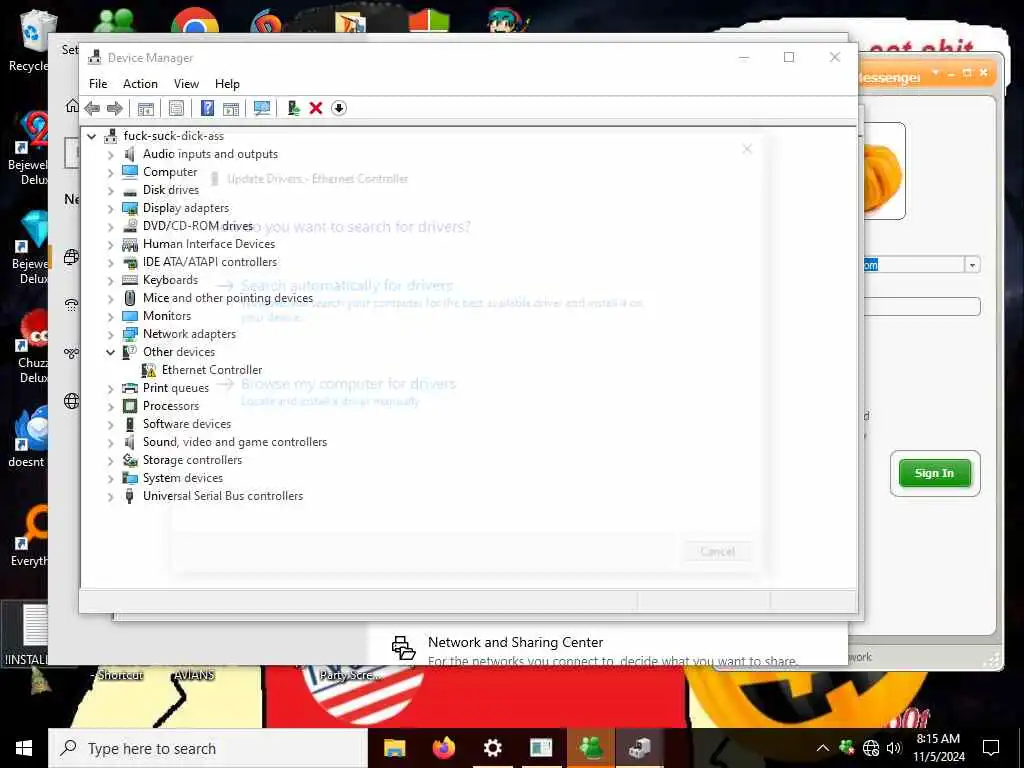Click the Scan for hardware changes monitor icon

click(x=262, y=108)
